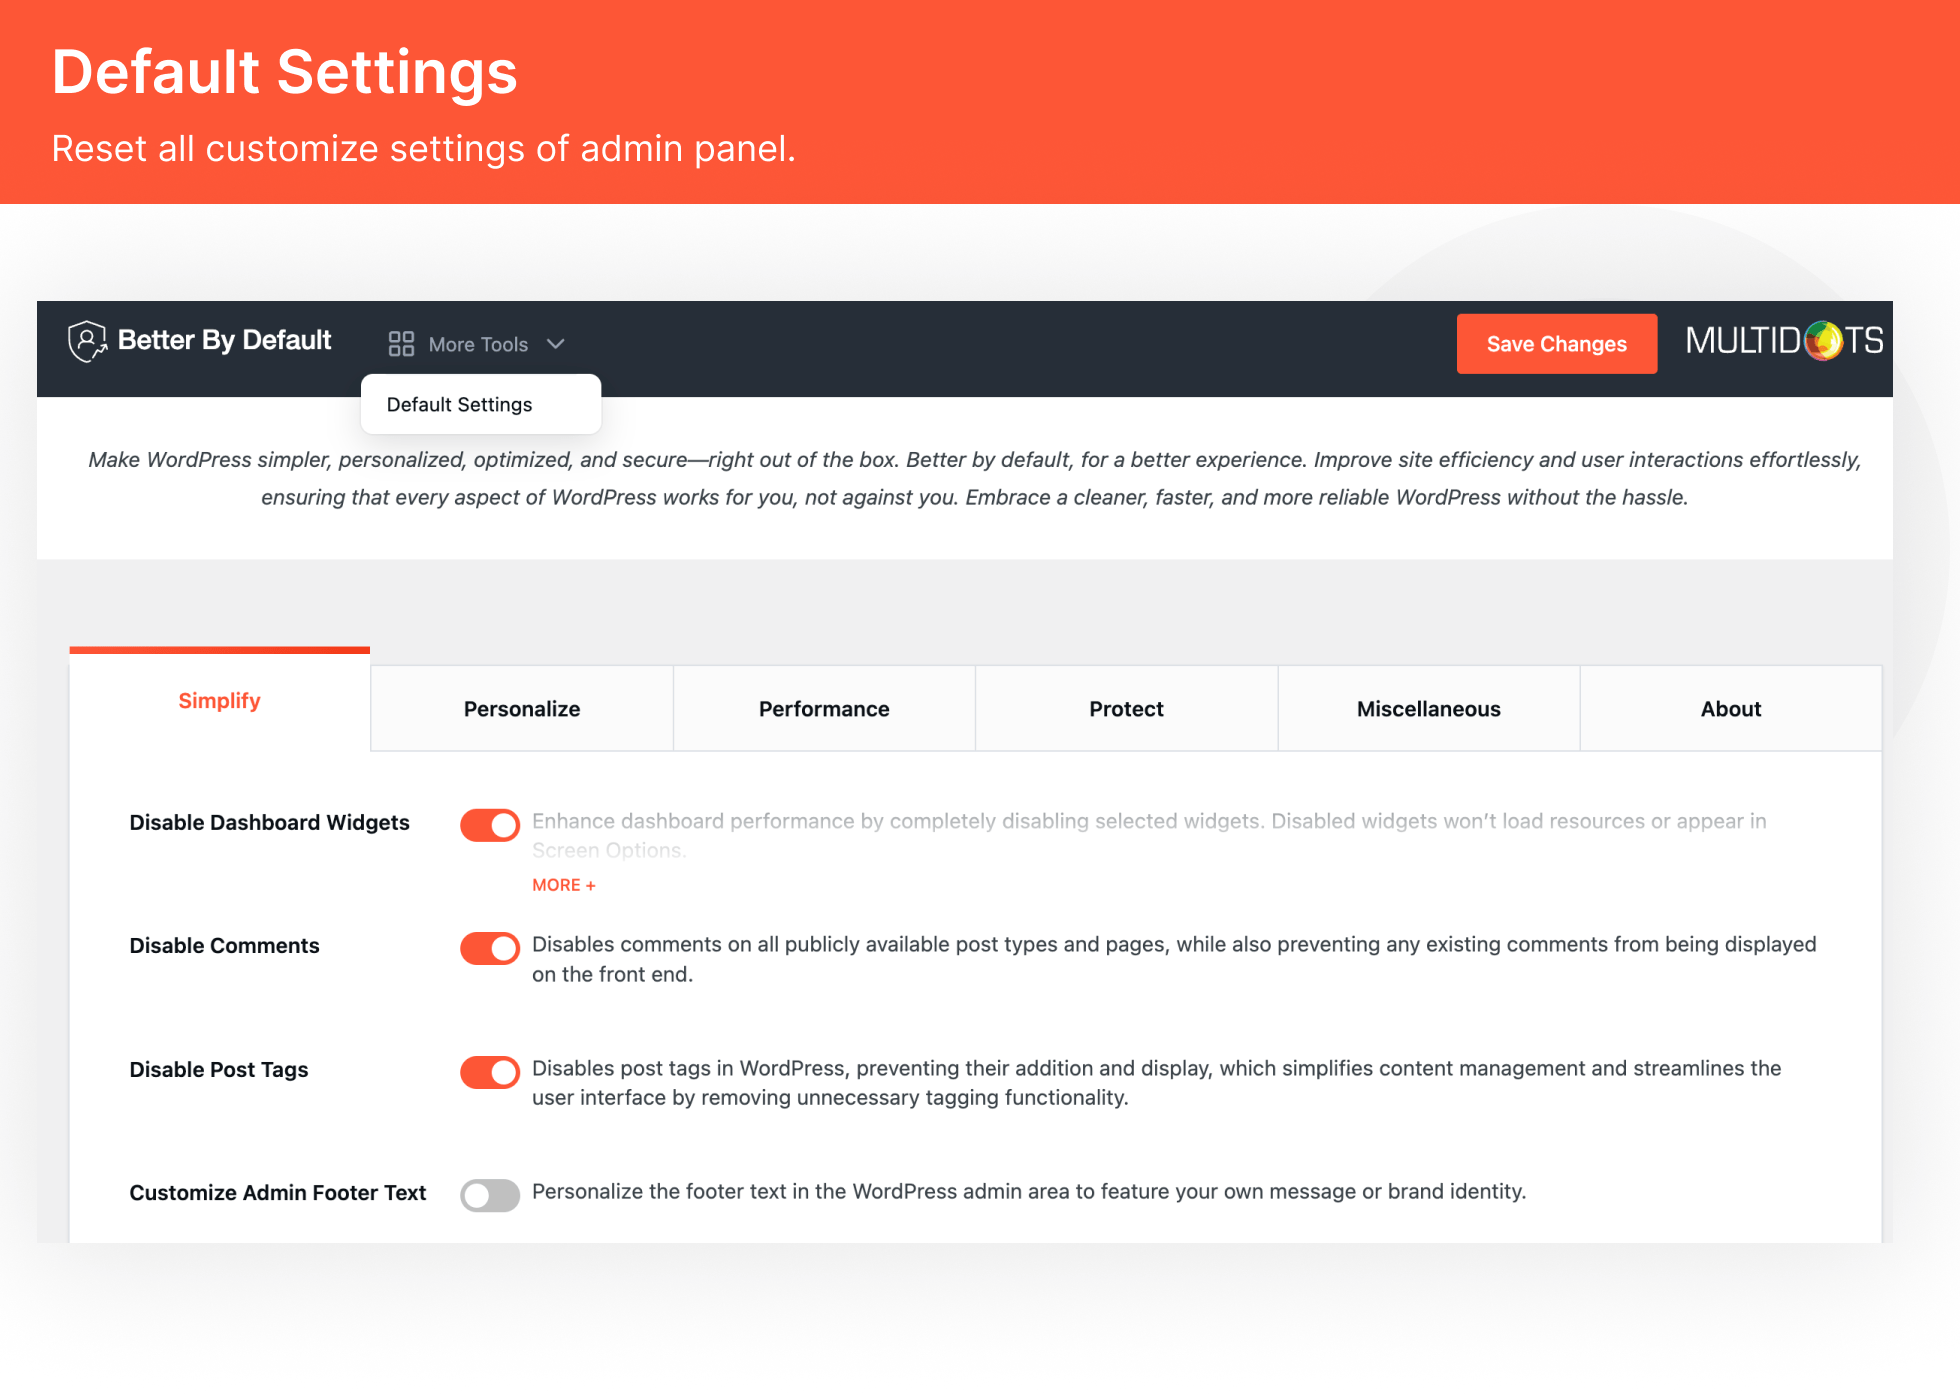Open the Performance tab
This screenshot has height=1400, width=1960.
[x=823, y=708]
